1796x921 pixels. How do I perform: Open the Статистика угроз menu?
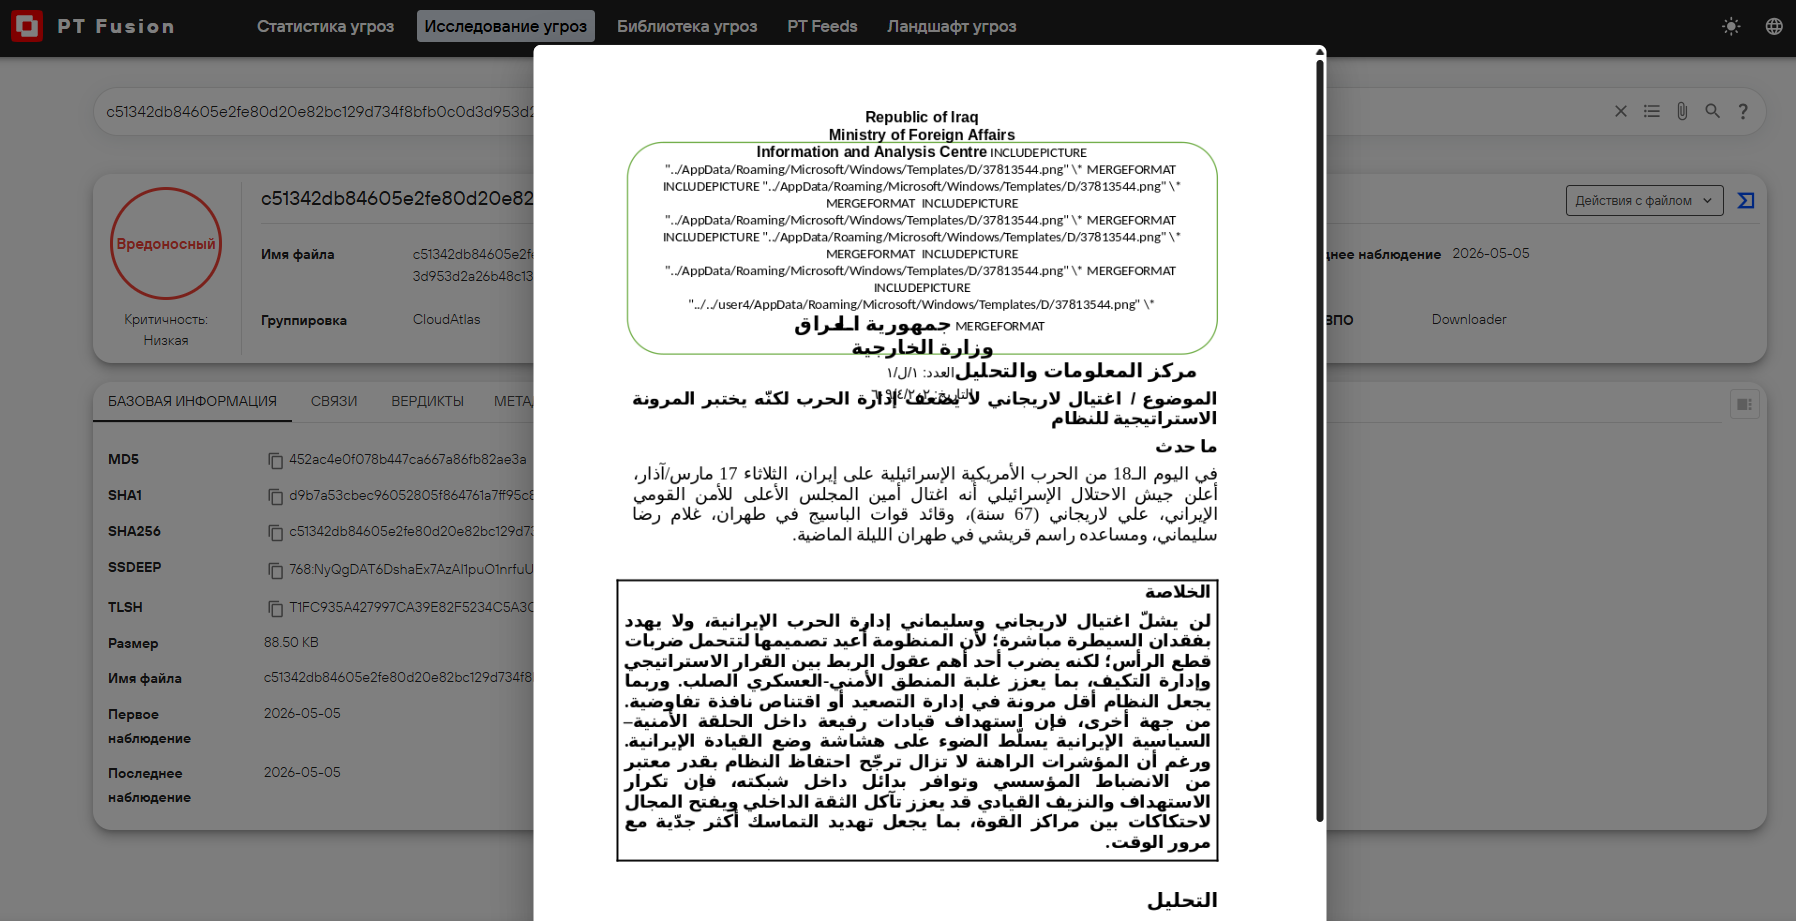pos(325,26)
